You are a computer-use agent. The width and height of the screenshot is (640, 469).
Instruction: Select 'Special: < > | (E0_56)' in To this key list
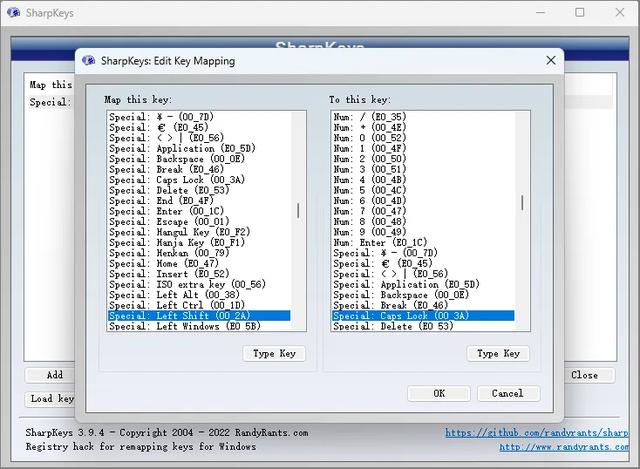click(423, 274)
